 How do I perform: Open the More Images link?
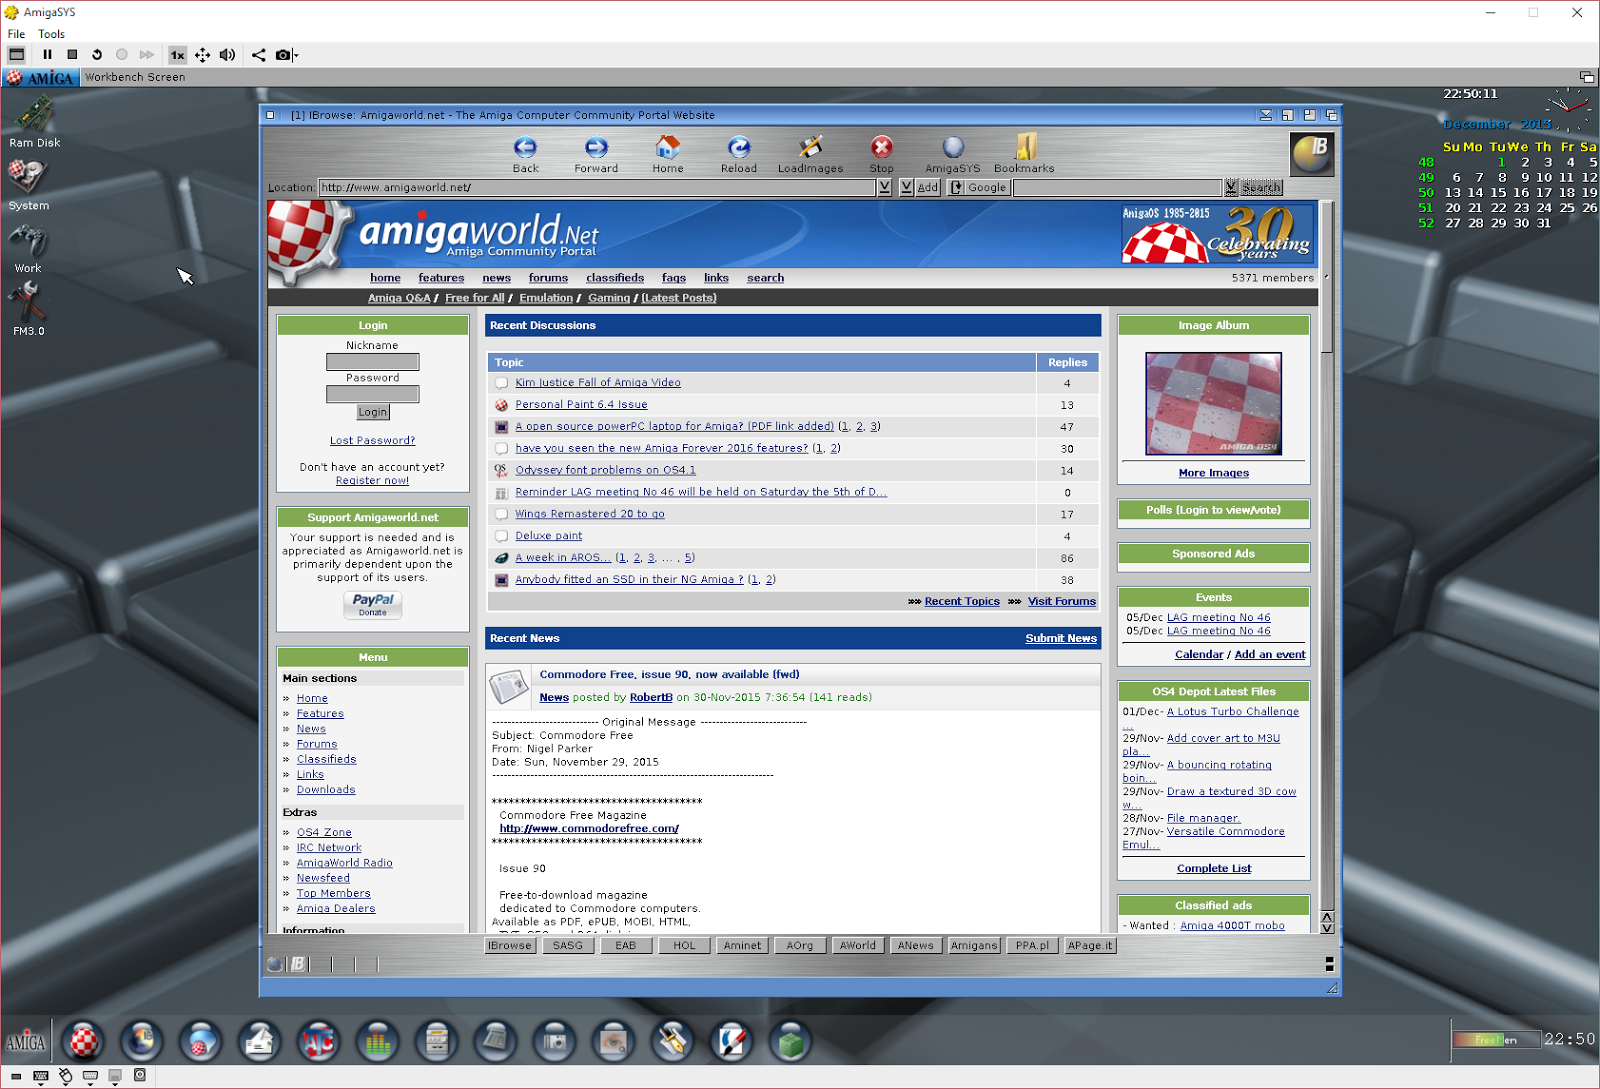point(1213,473)
